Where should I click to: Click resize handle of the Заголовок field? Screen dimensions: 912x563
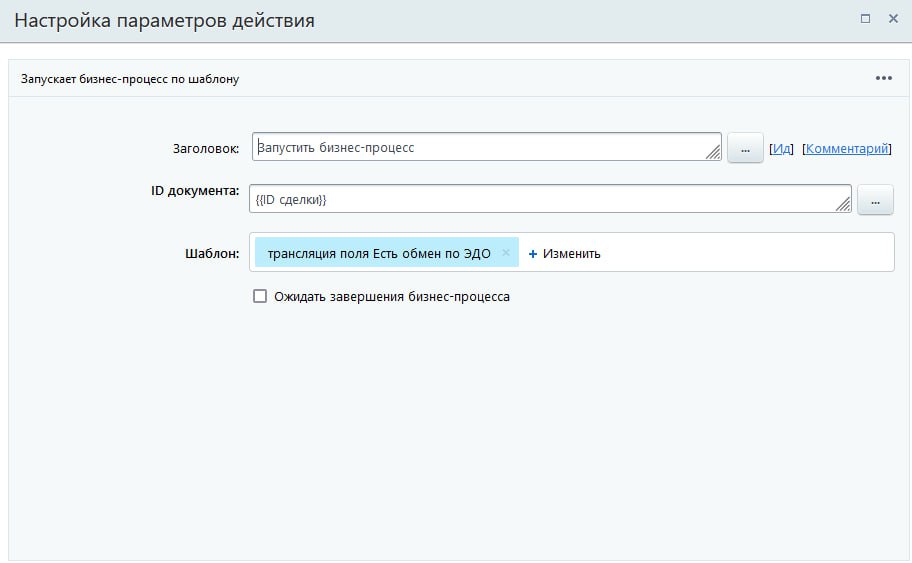tap(713, 152)
